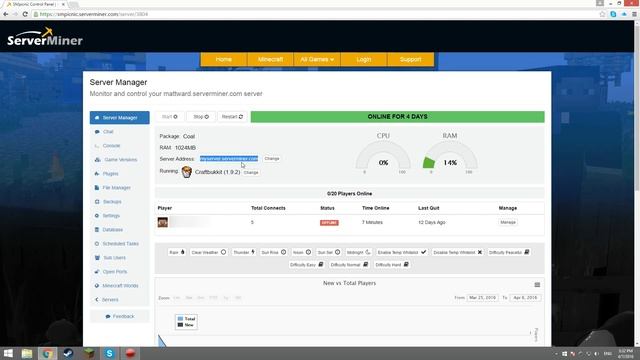
Task: Open server Settings in the sidebar
Action: click(x=111, y=216)
